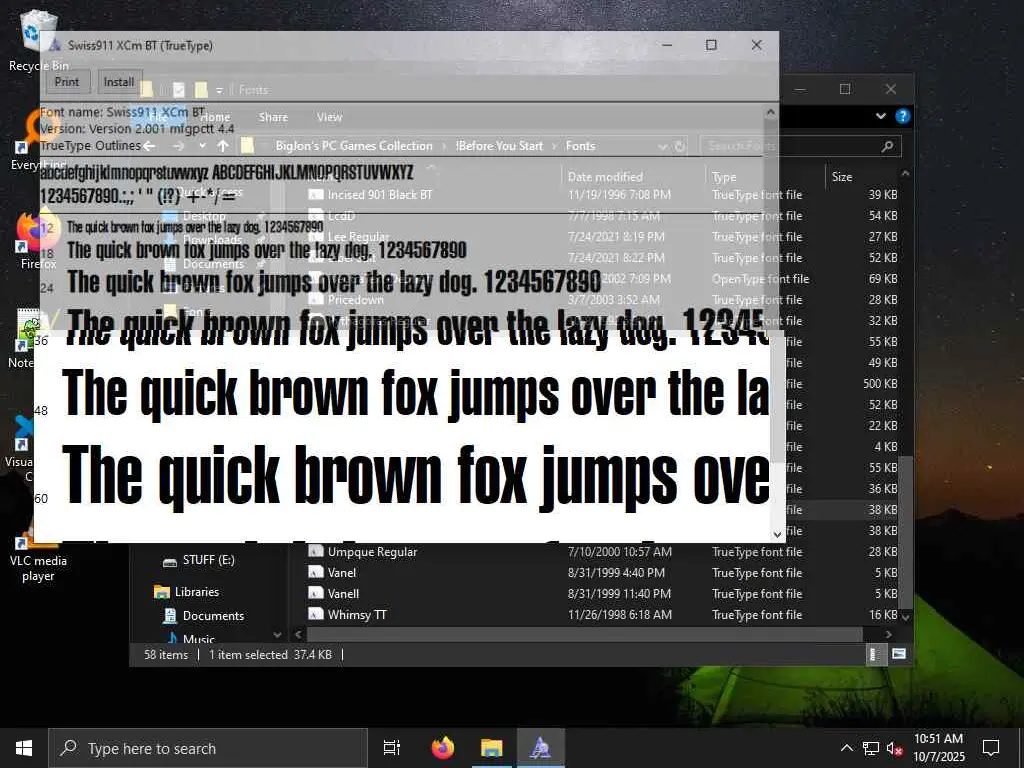
Task: Open File Explorer help via blue question mark
Action: pos(903,116)
